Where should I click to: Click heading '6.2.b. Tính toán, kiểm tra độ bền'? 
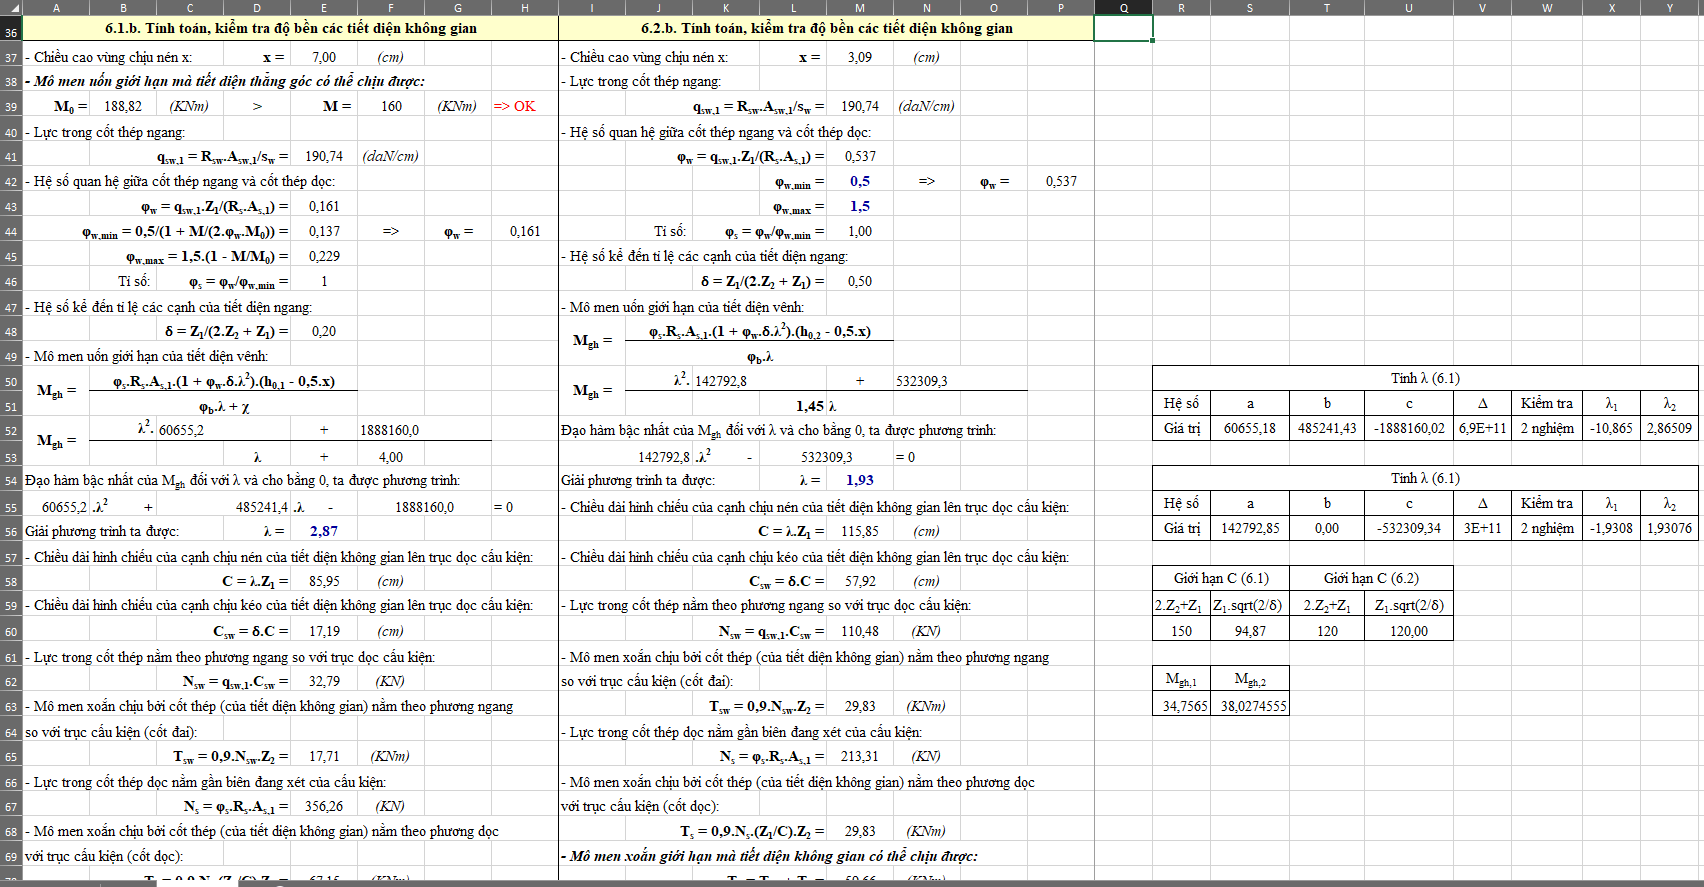(827, 28)
